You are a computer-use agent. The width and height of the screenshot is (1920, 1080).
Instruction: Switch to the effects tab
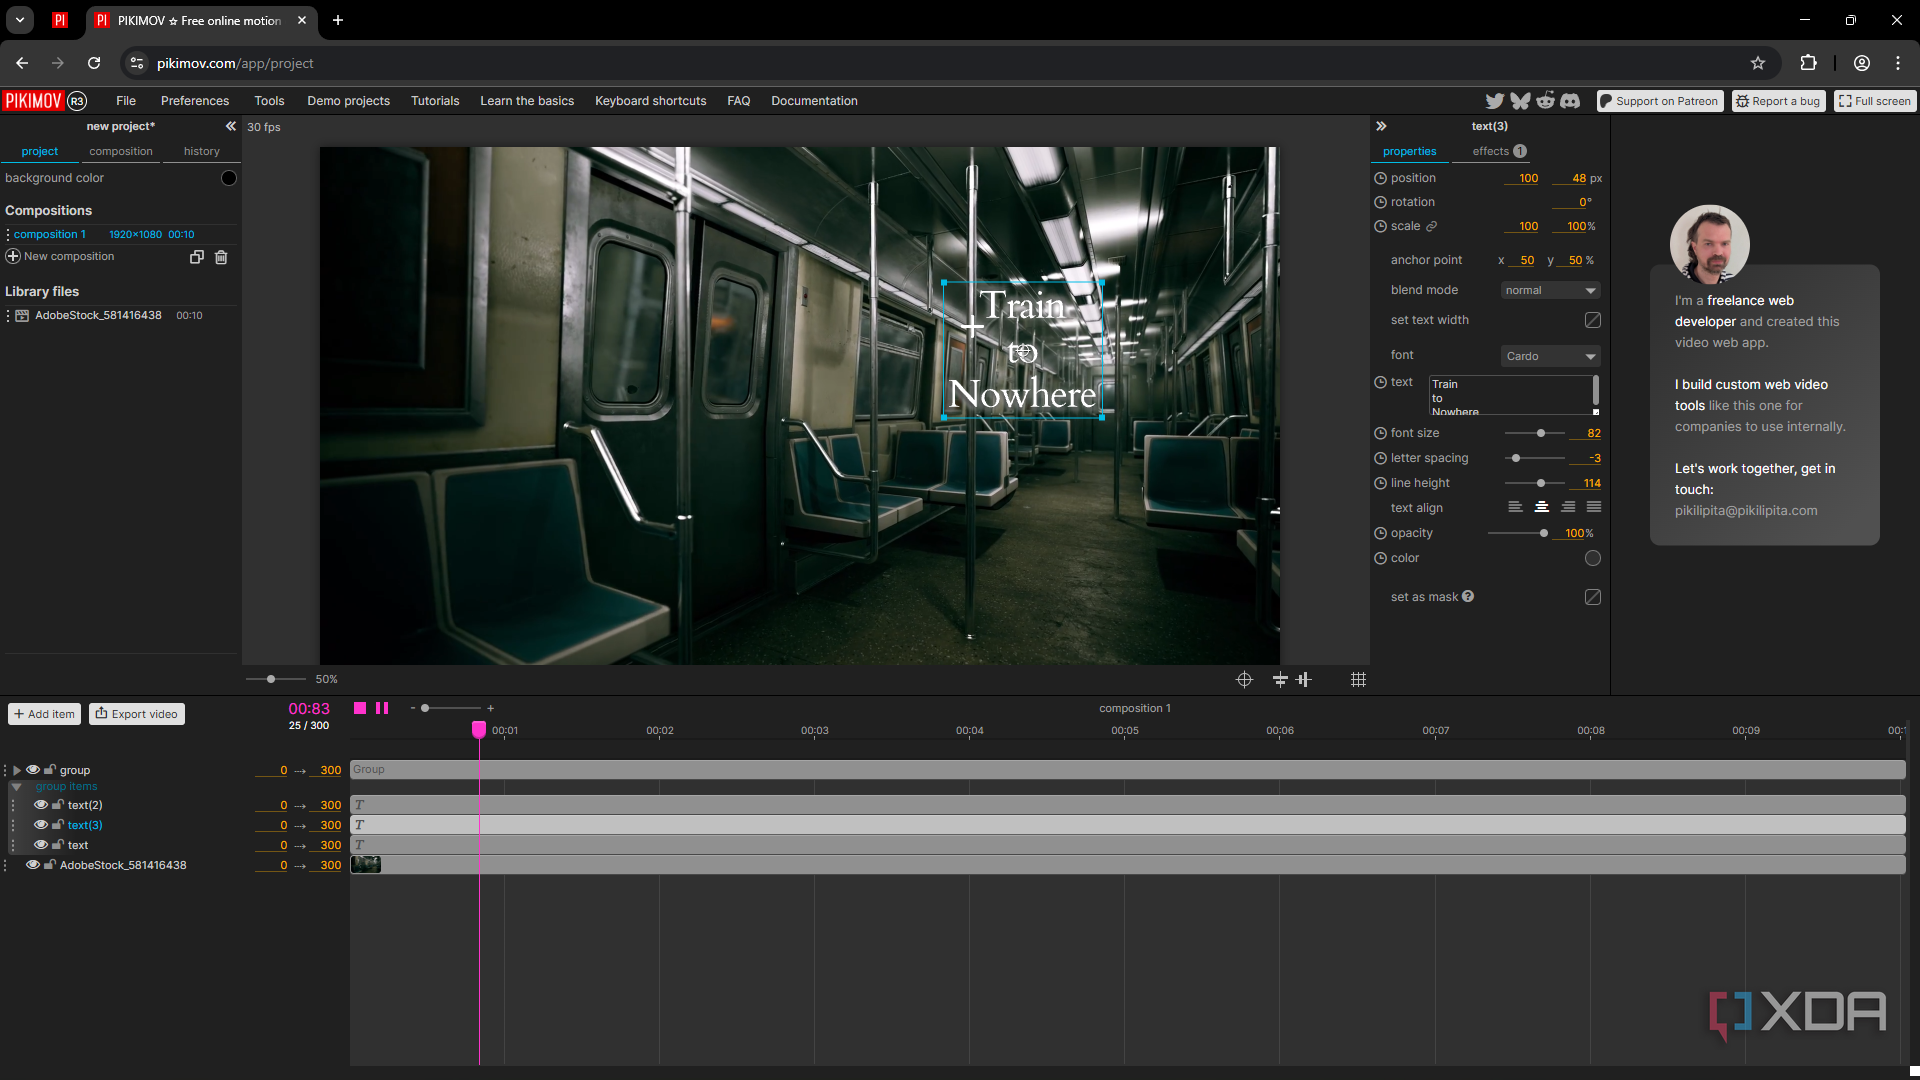(x=1491, y=151)
